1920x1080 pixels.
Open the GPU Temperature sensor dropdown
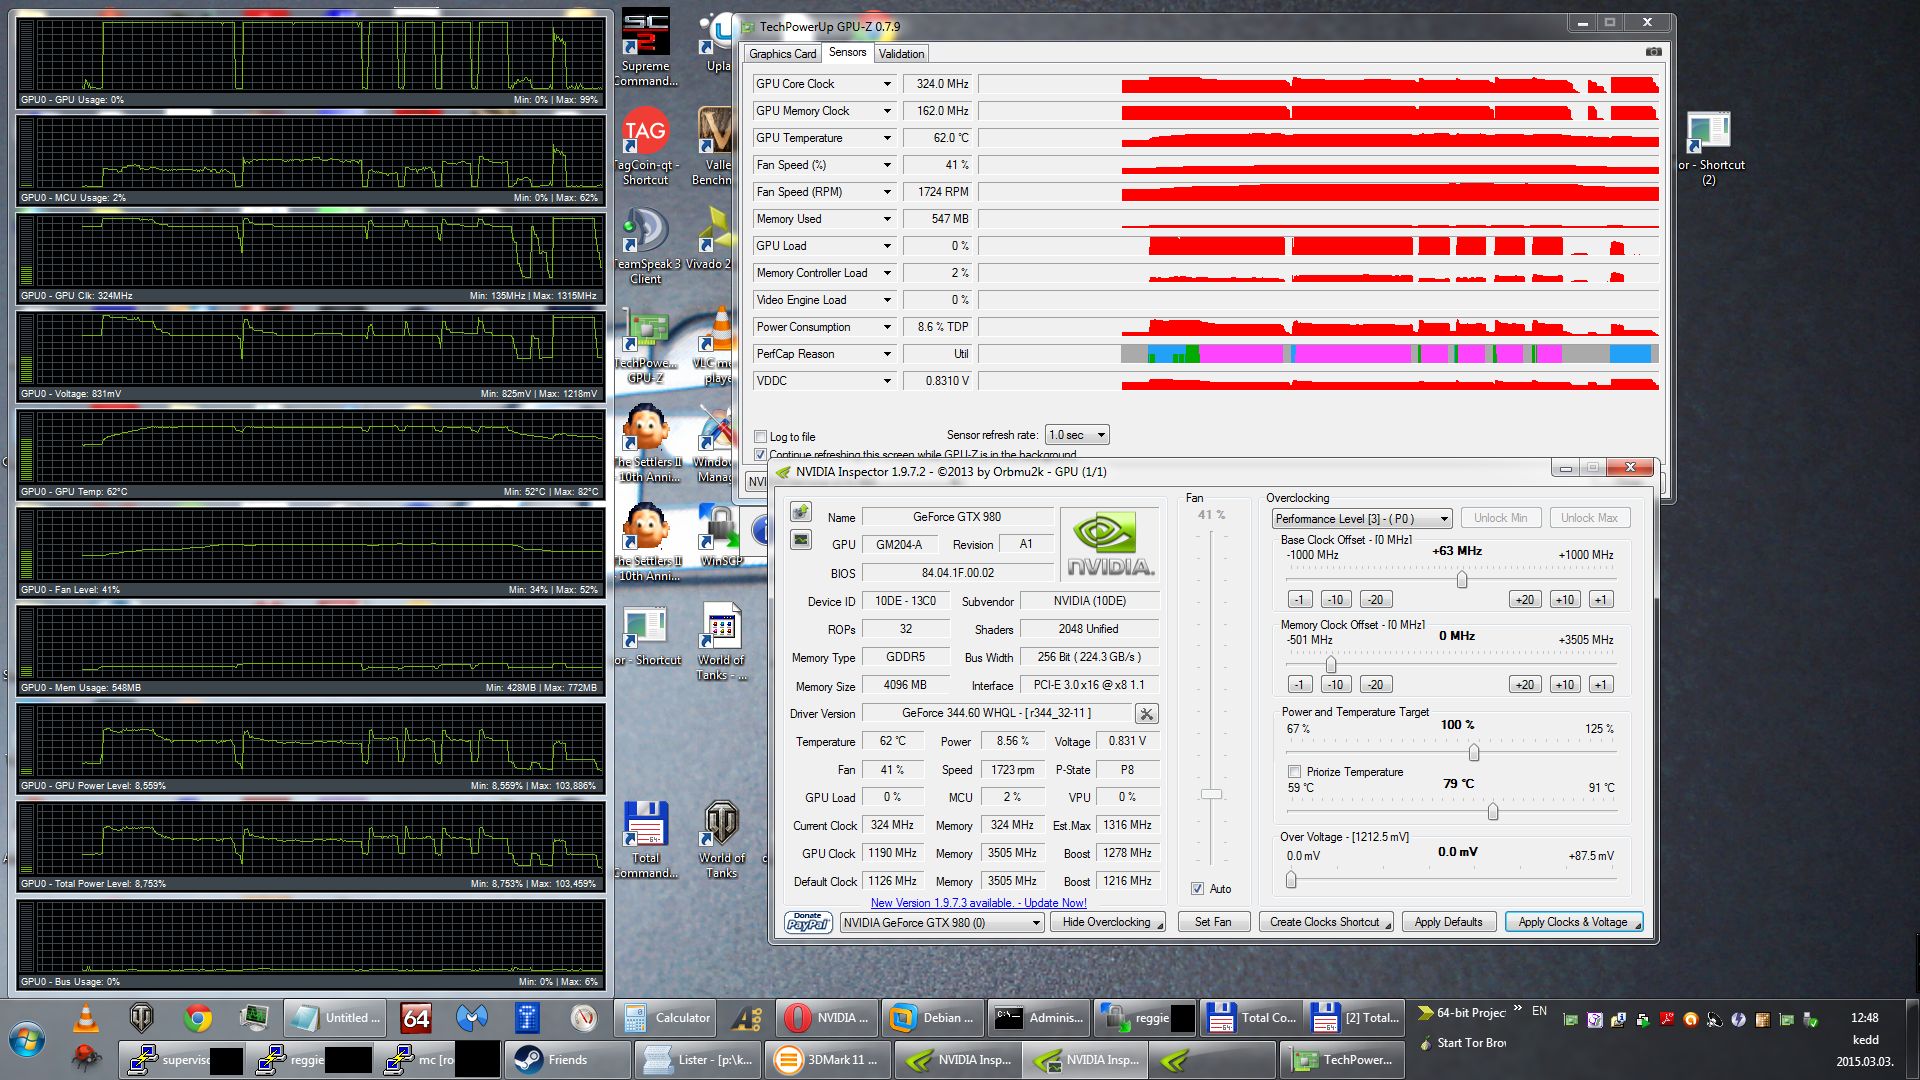click(886, 138)
